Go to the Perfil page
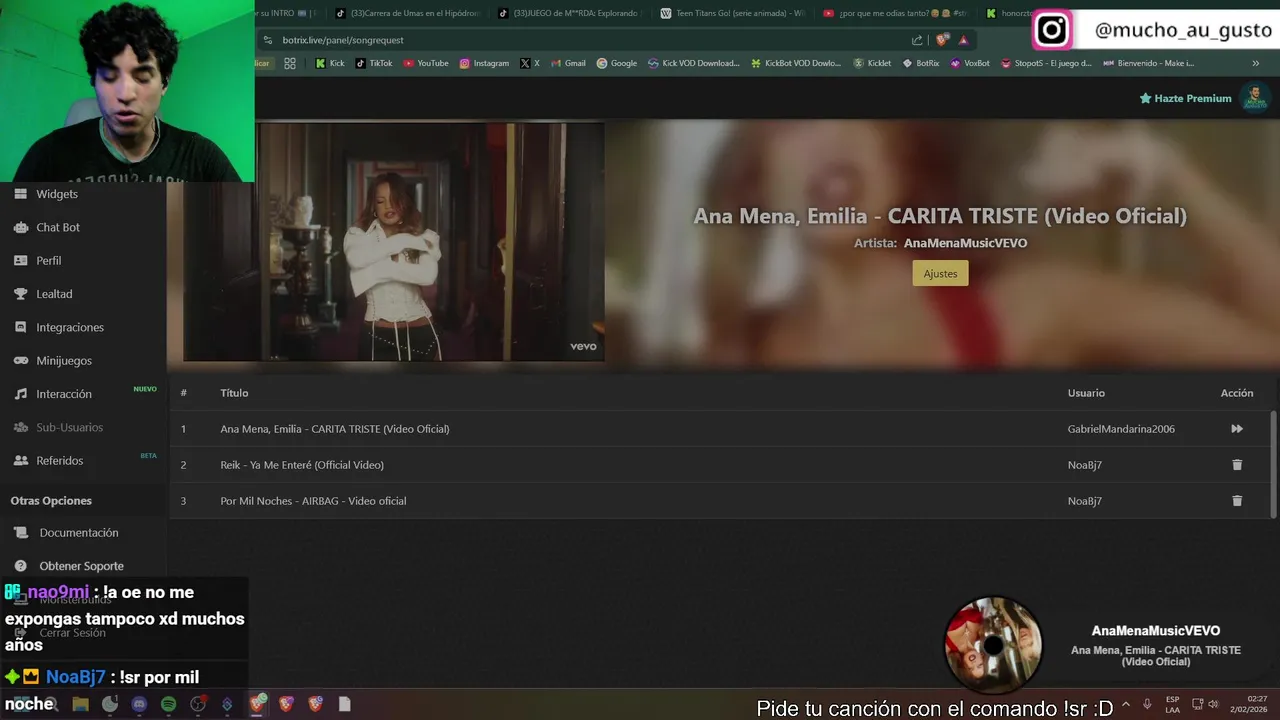Image resolution: width=1280 pixels, height=720 pixels. [x=49, y=261]
